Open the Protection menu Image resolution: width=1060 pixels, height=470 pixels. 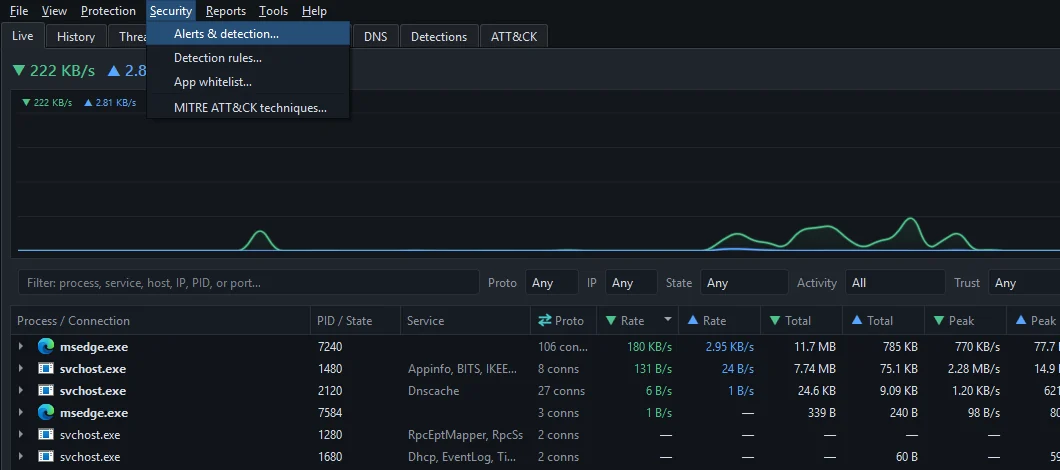pos(108,11)
